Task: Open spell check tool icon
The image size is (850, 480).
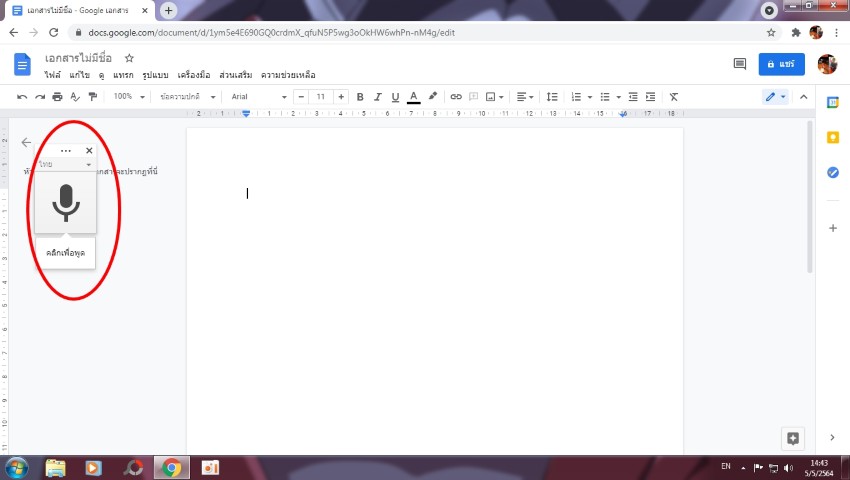Action: click(75, 97)
